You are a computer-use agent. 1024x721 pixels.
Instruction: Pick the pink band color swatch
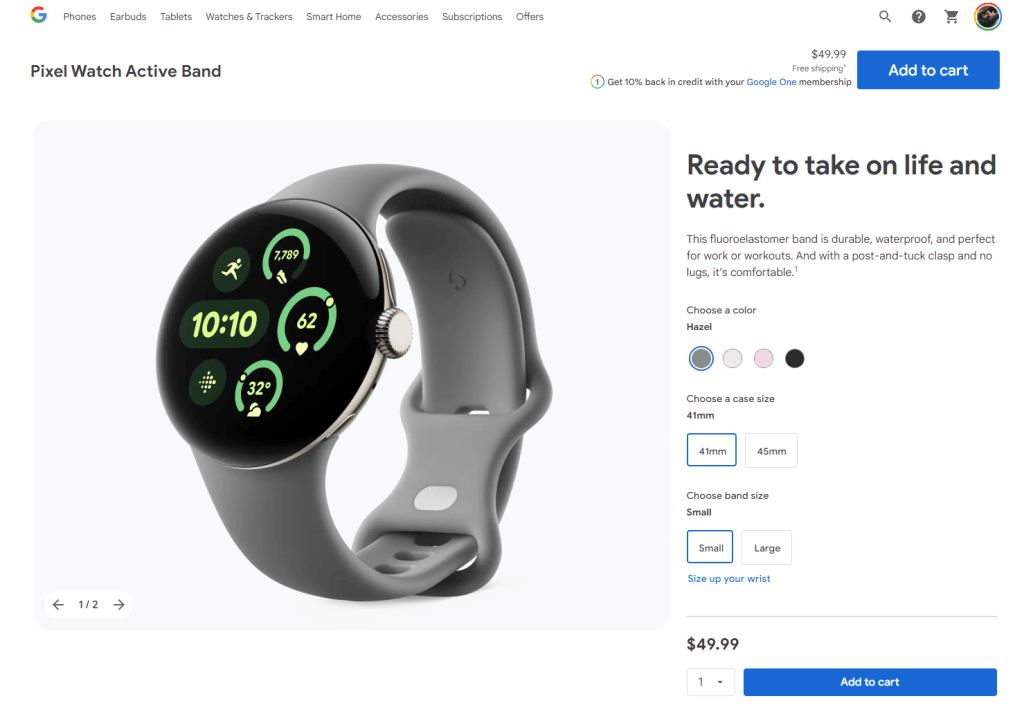tap(763, 359)
